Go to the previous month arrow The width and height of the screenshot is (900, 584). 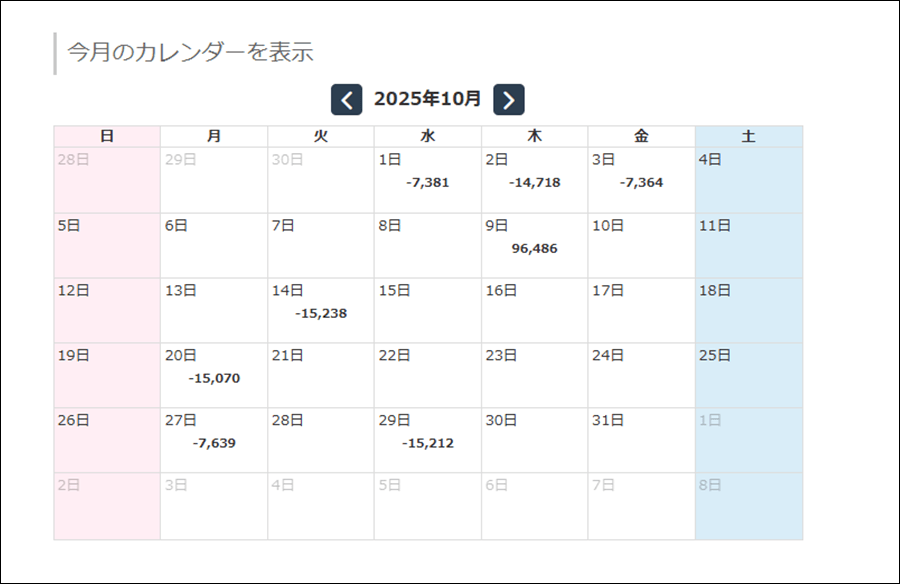[x=346, y=100]
